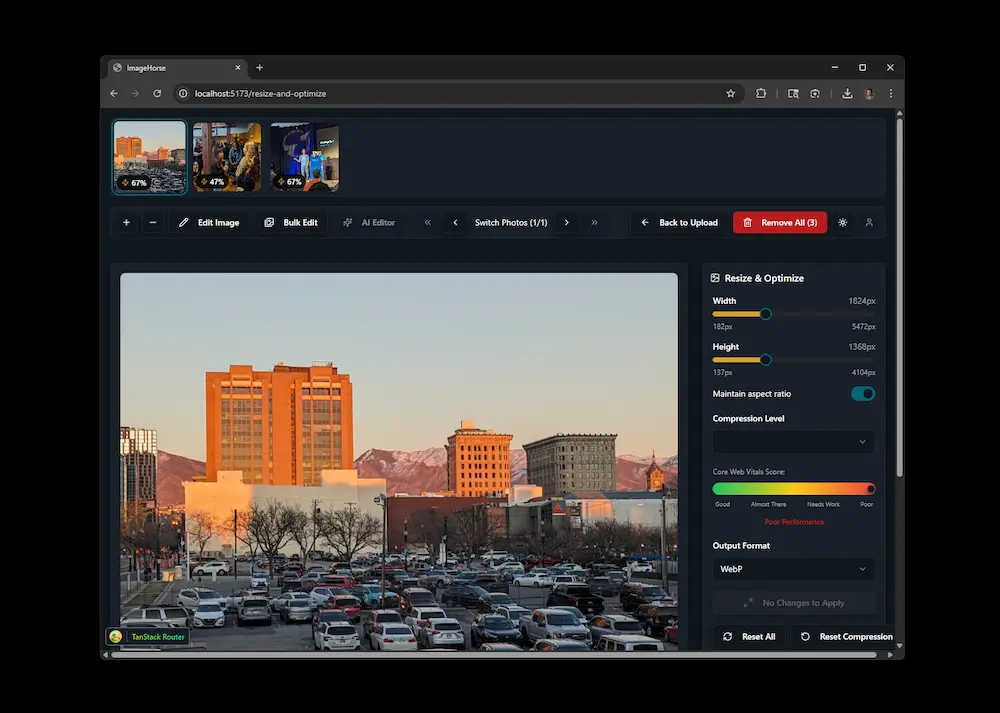The width and height of the screenshot is (1000, 713).
Task: Go to next photo with right chevron
Action: 566,223
